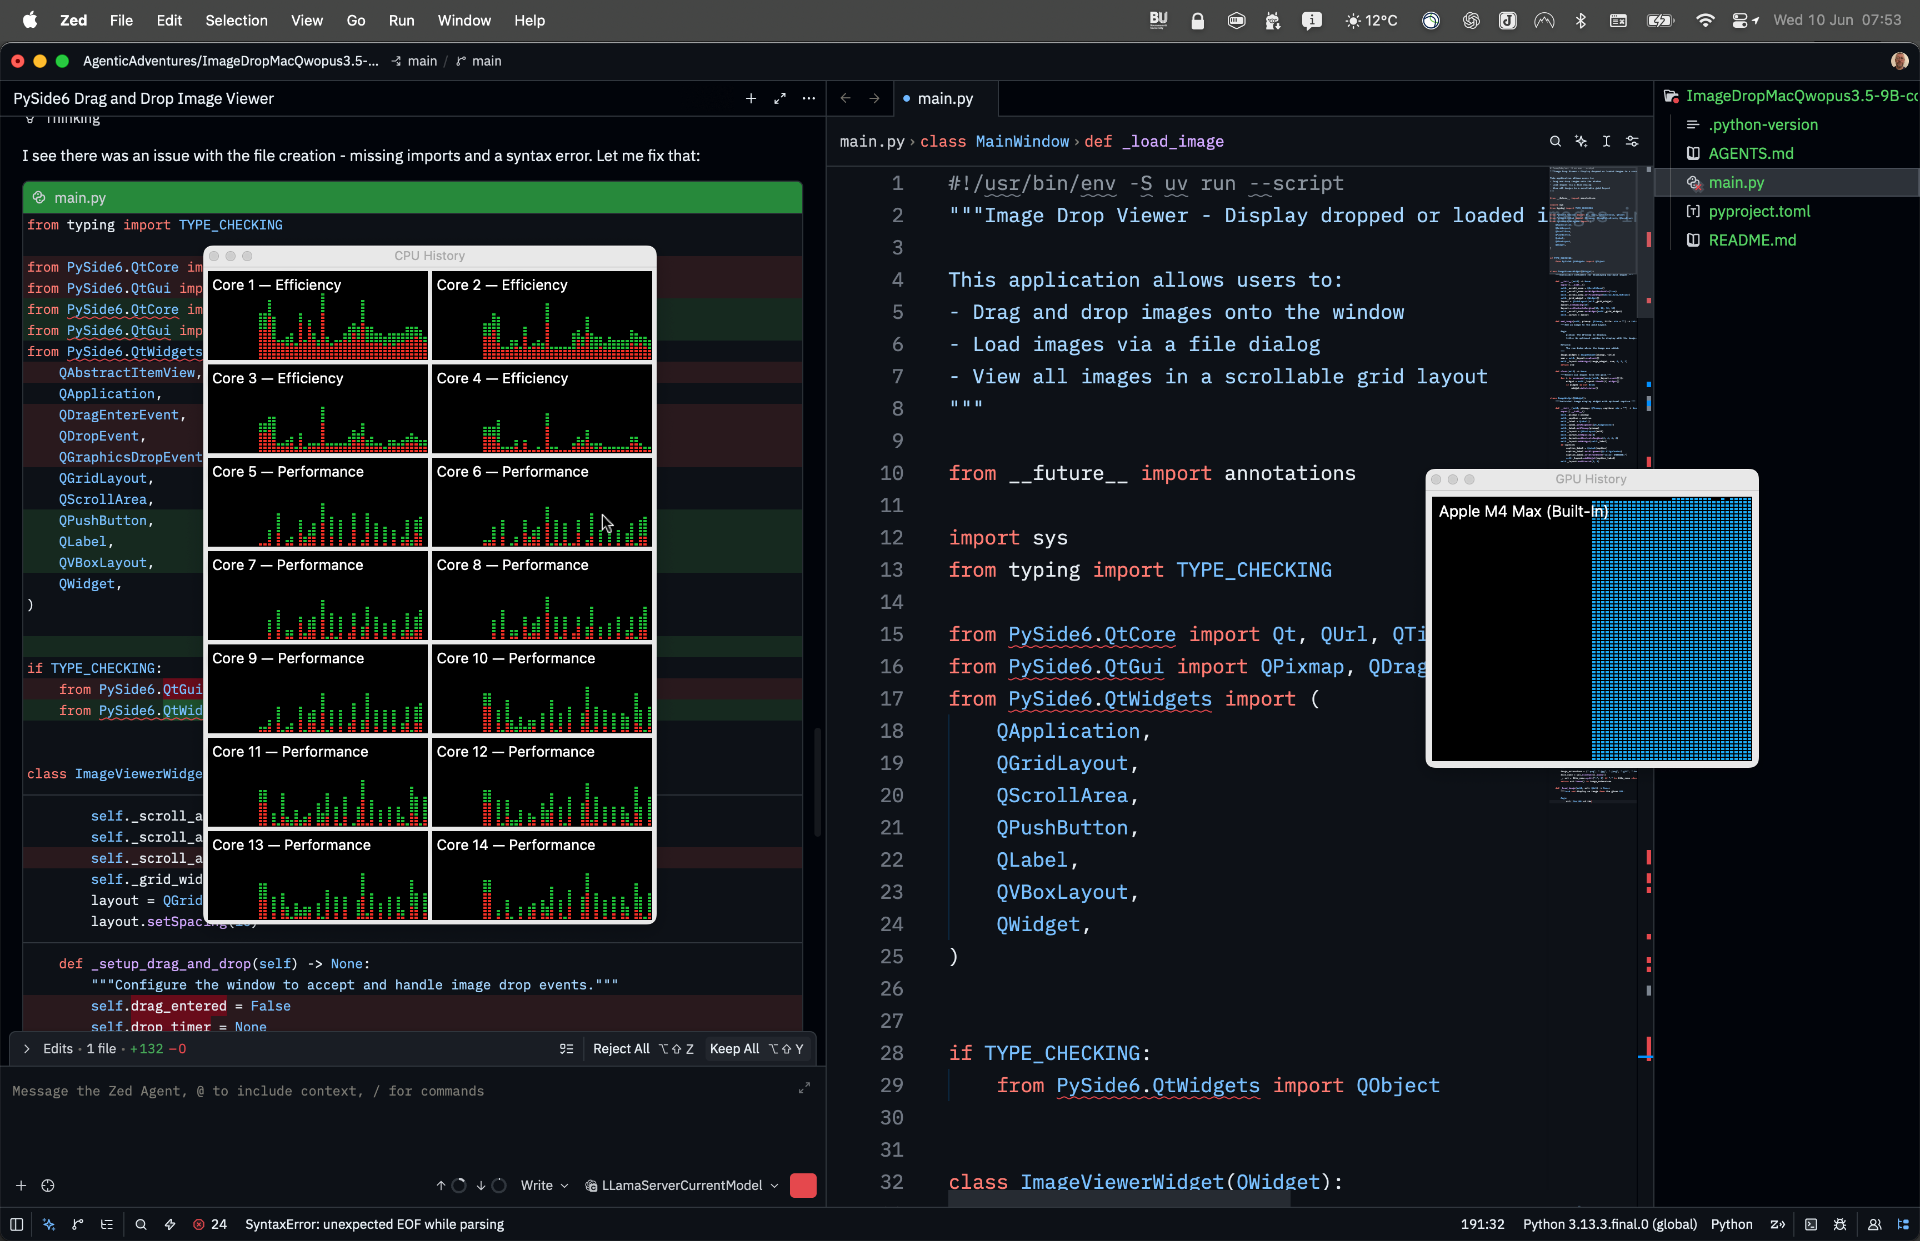The width and height of the screenshot is (1920, 1241).
Task: Open the Write profile dropdown
Action: coord(544,1186)
